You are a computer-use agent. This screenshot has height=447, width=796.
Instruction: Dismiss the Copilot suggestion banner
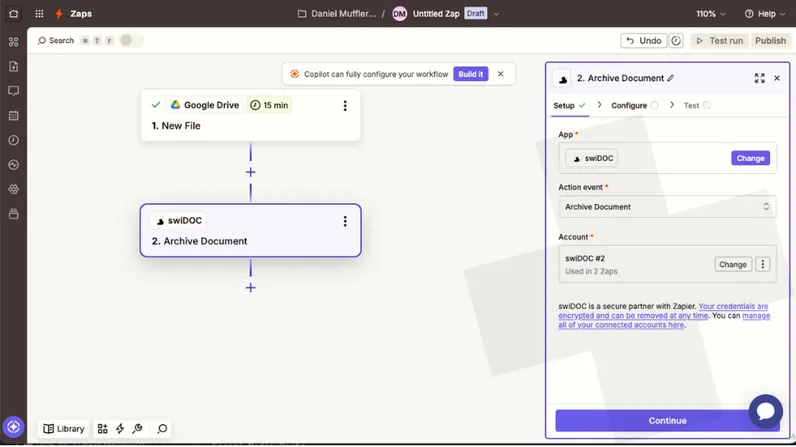[x=501, y=74]
